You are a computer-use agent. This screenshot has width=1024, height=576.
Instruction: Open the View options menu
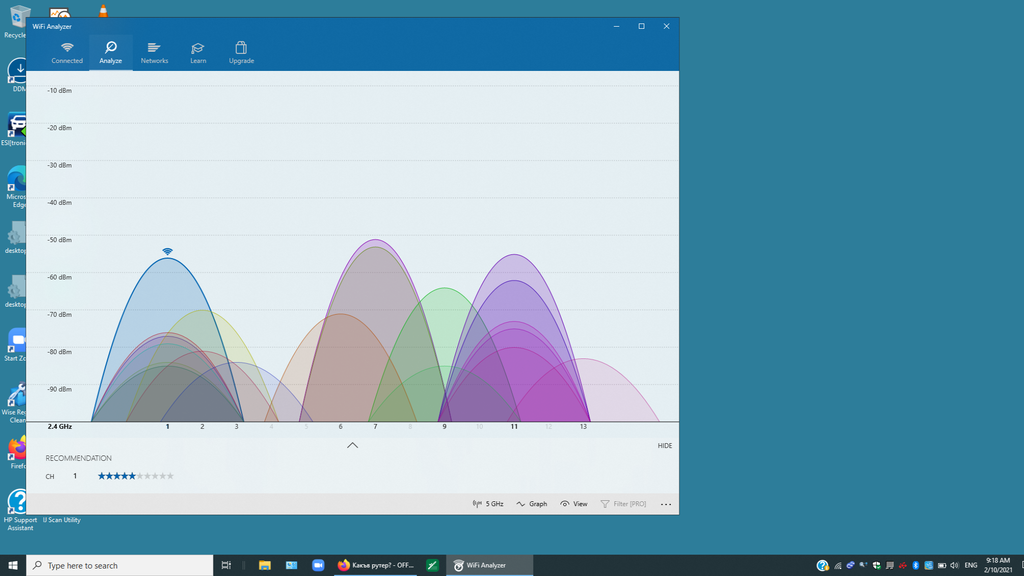click(x=574, y=504)
